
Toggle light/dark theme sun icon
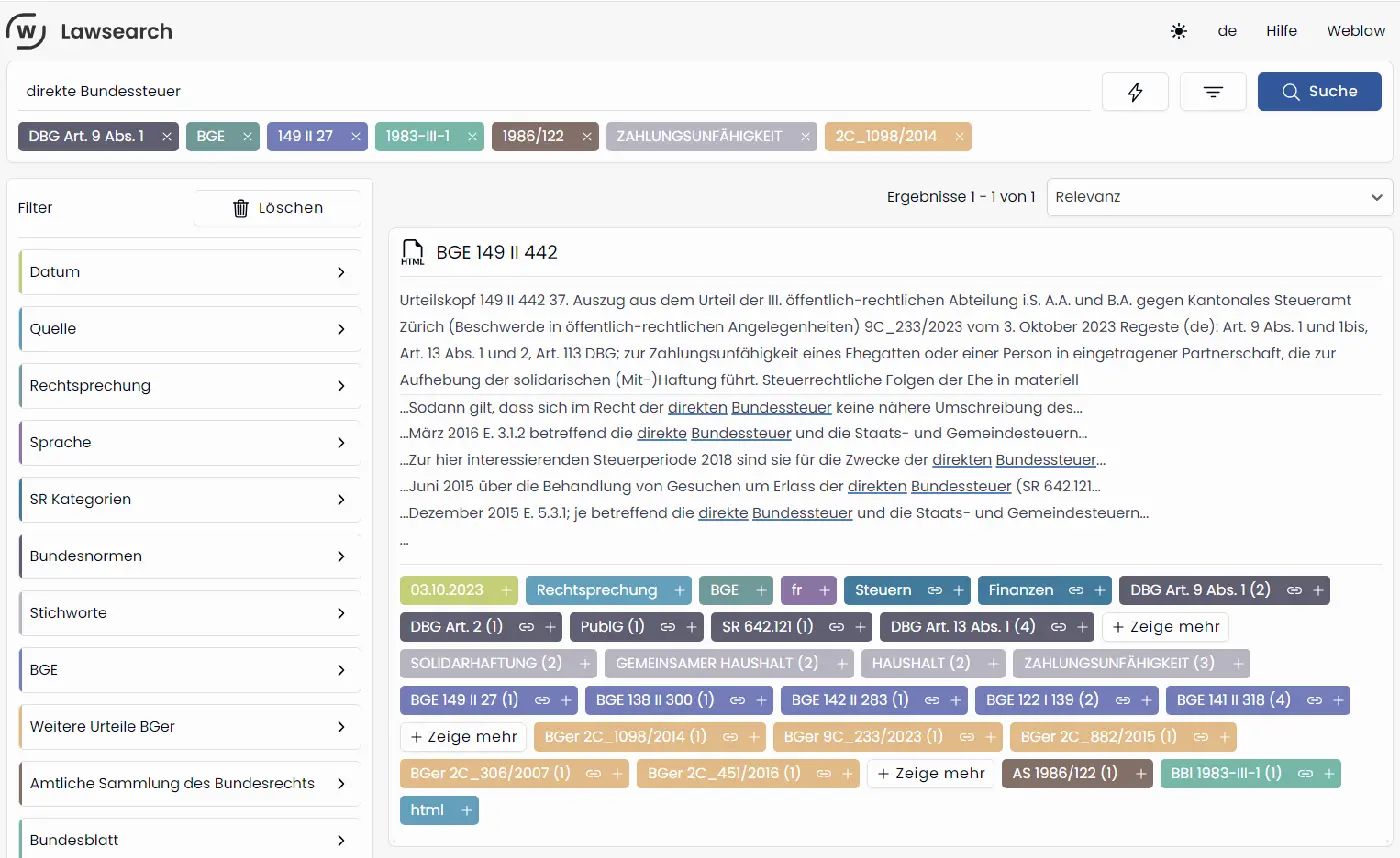(x=1179, y=31)
